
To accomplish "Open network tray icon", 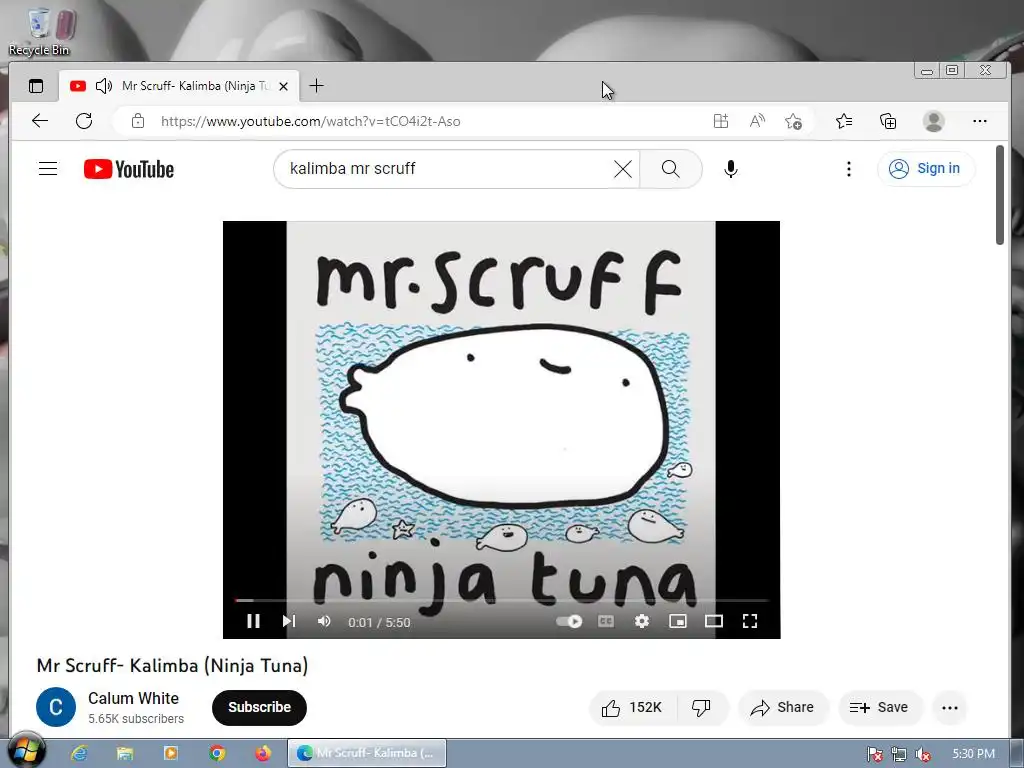I will coord(899,754).
